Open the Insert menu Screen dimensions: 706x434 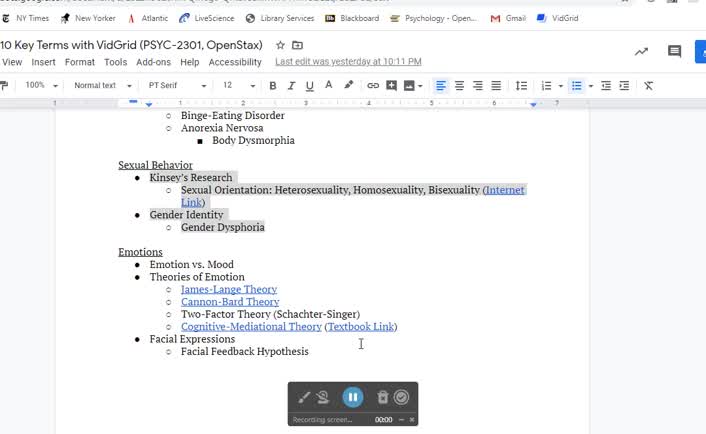click(43, 62)
